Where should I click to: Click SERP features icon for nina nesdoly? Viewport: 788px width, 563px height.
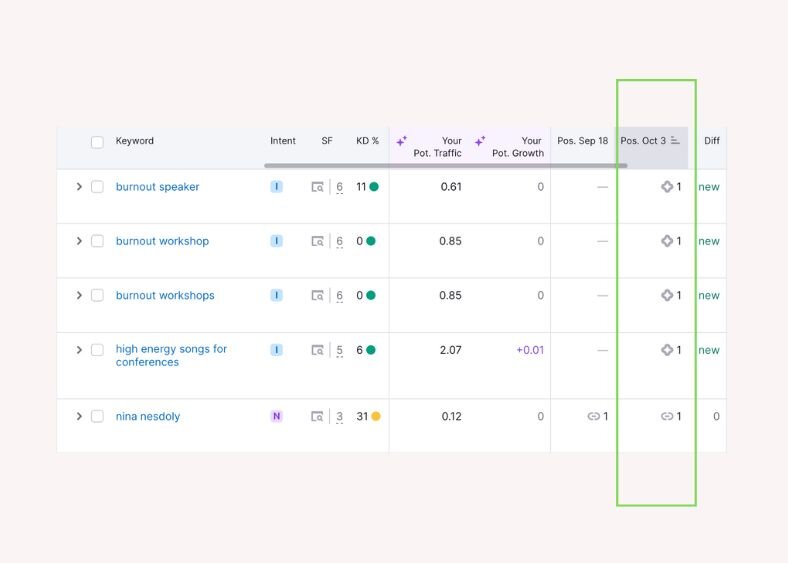(317, 417)
